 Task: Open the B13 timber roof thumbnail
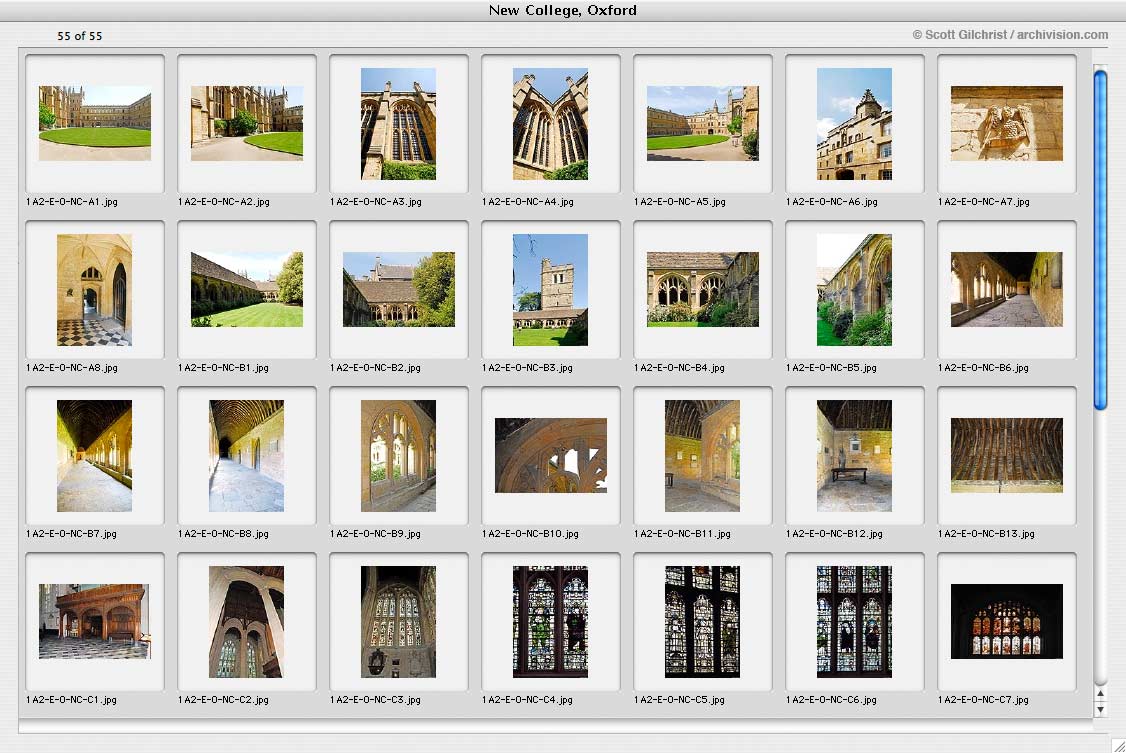1007,455
